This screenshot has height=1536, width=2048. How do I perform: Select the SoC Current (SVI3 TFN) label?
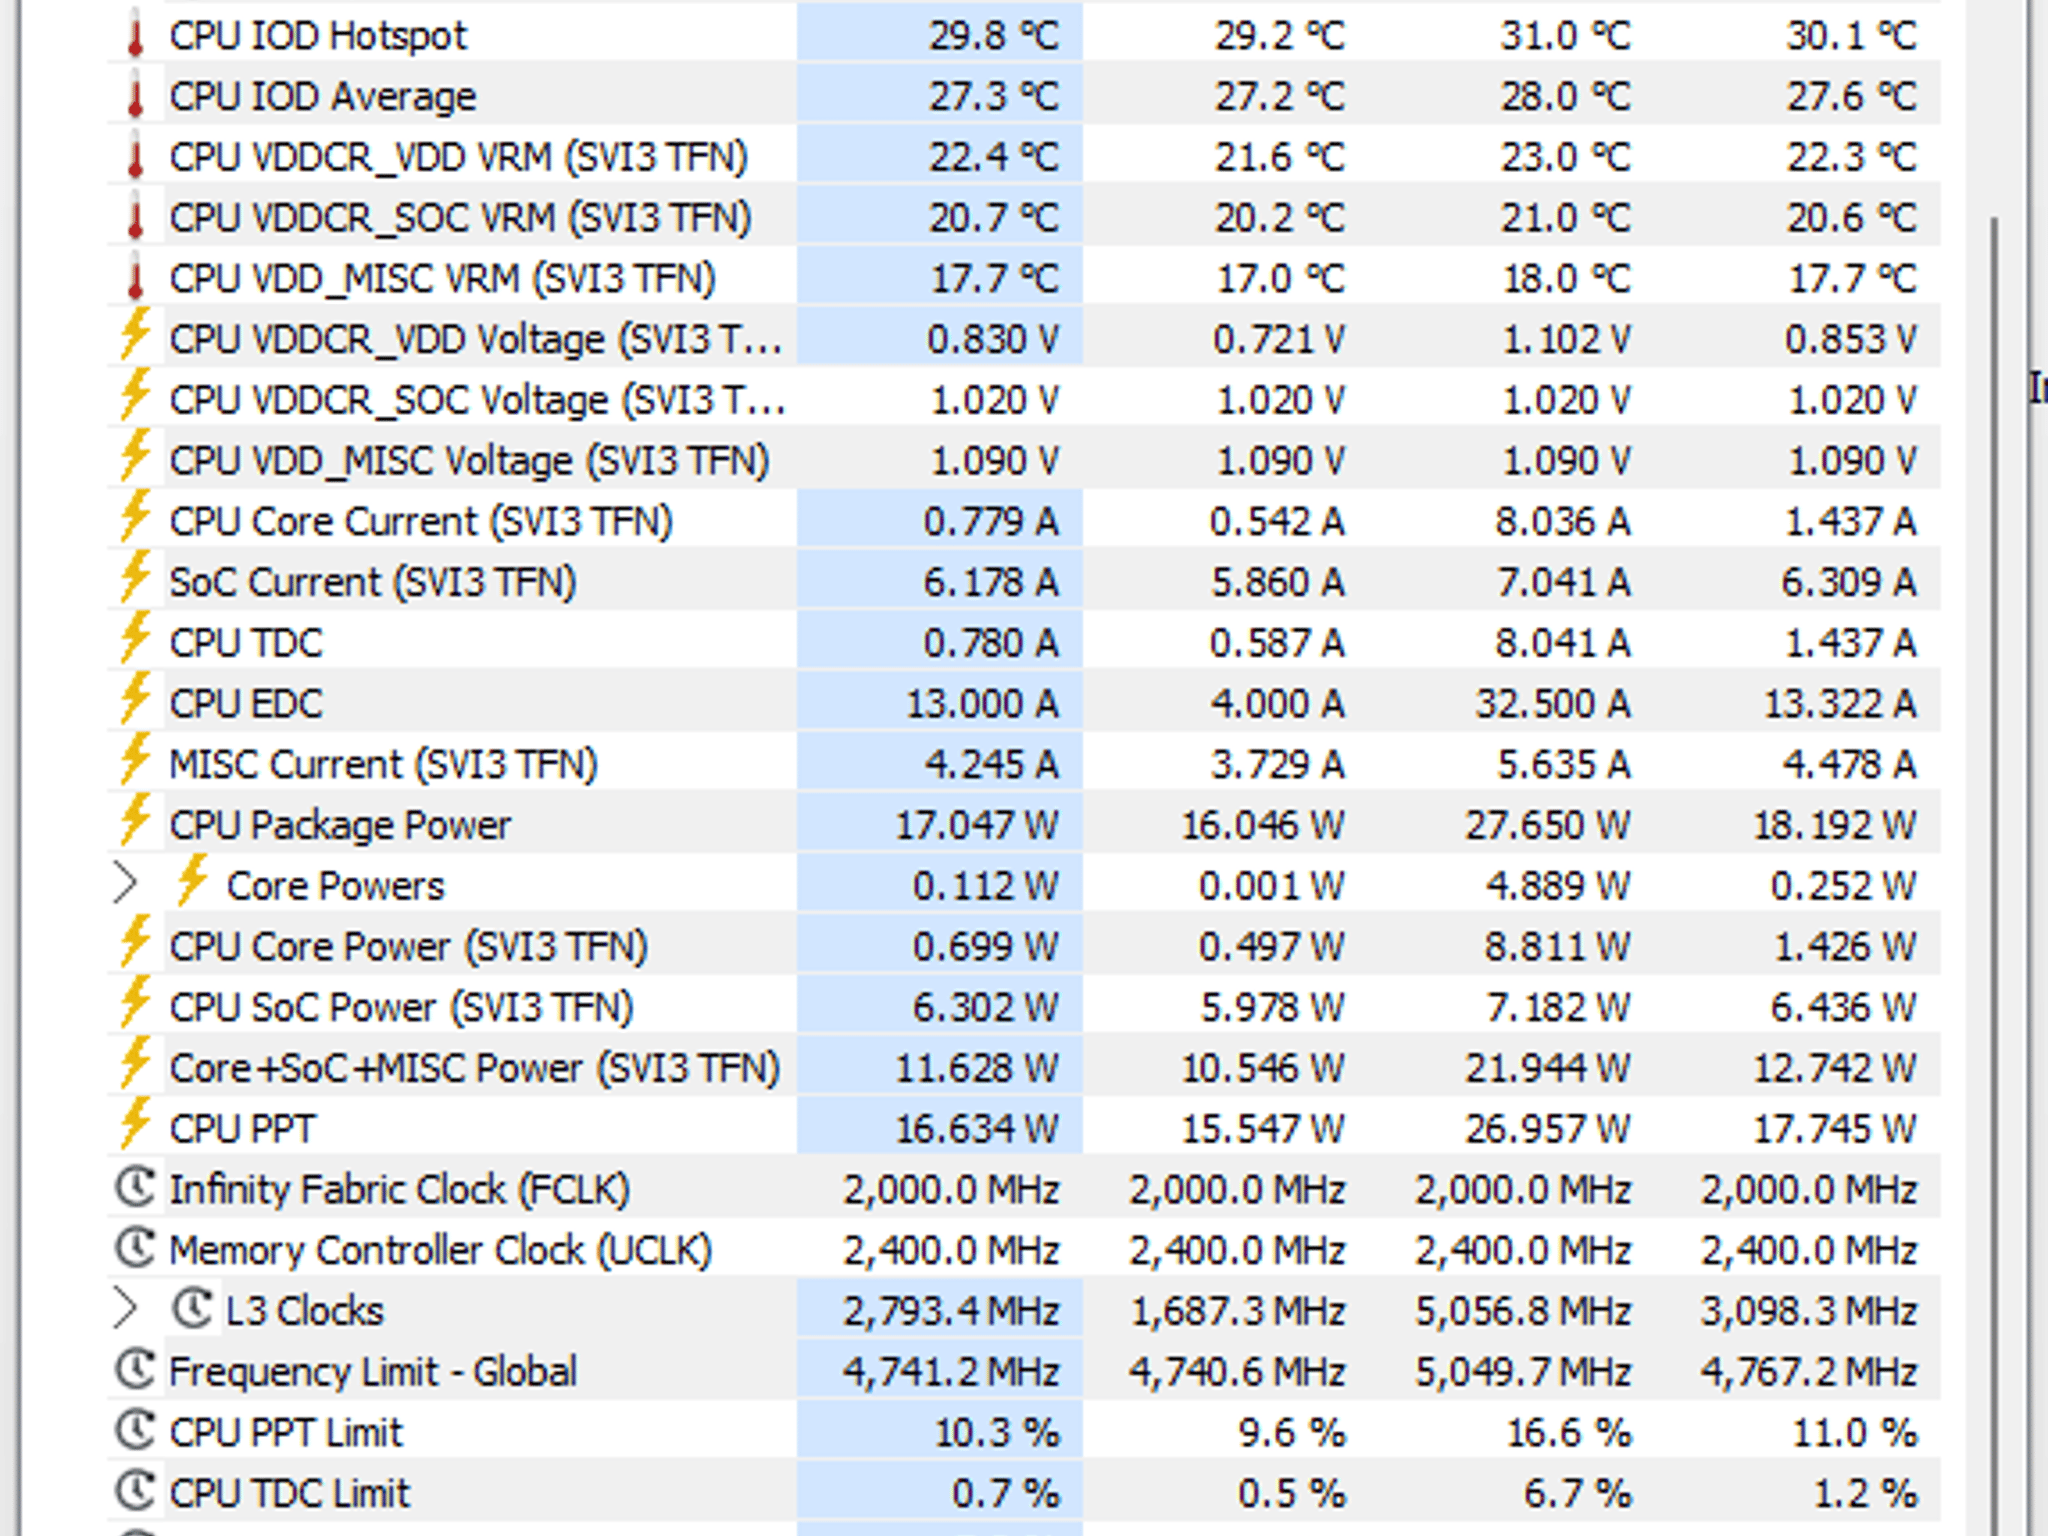point(373,583)
